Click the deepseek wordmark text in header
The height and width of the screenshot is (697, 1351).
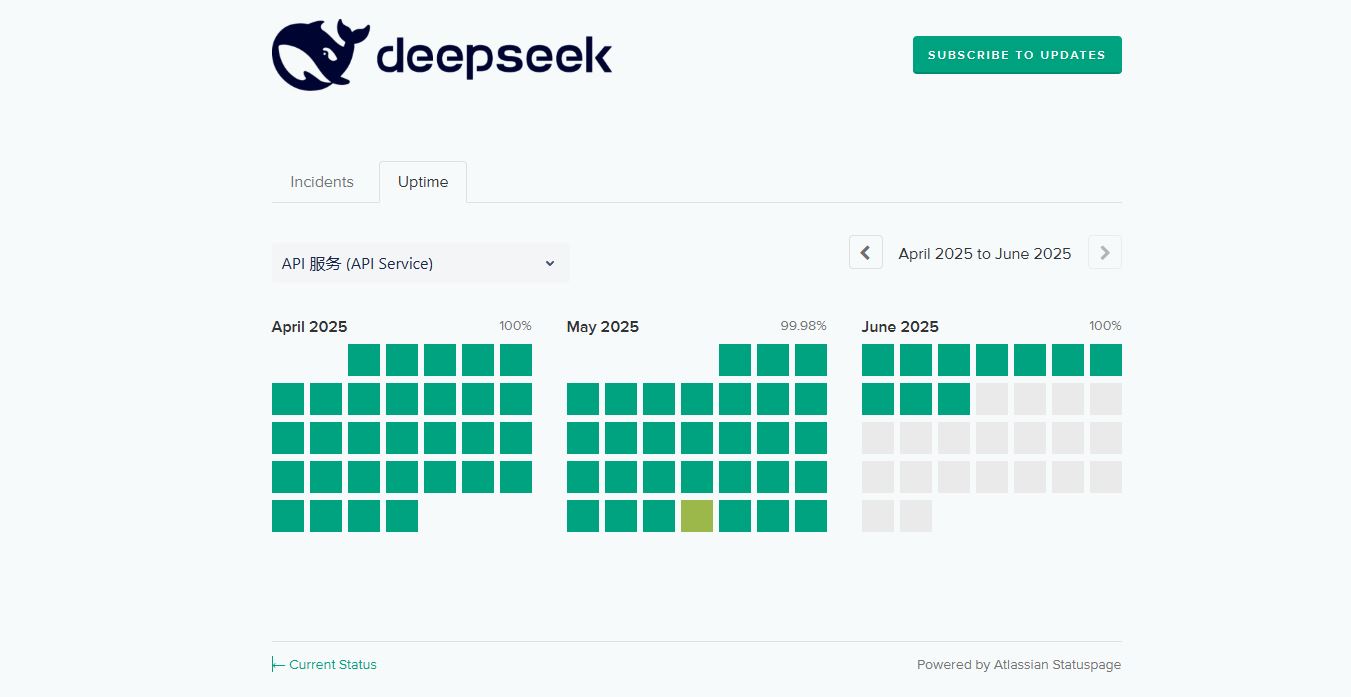pyautogui.click(x=494, y=56)
